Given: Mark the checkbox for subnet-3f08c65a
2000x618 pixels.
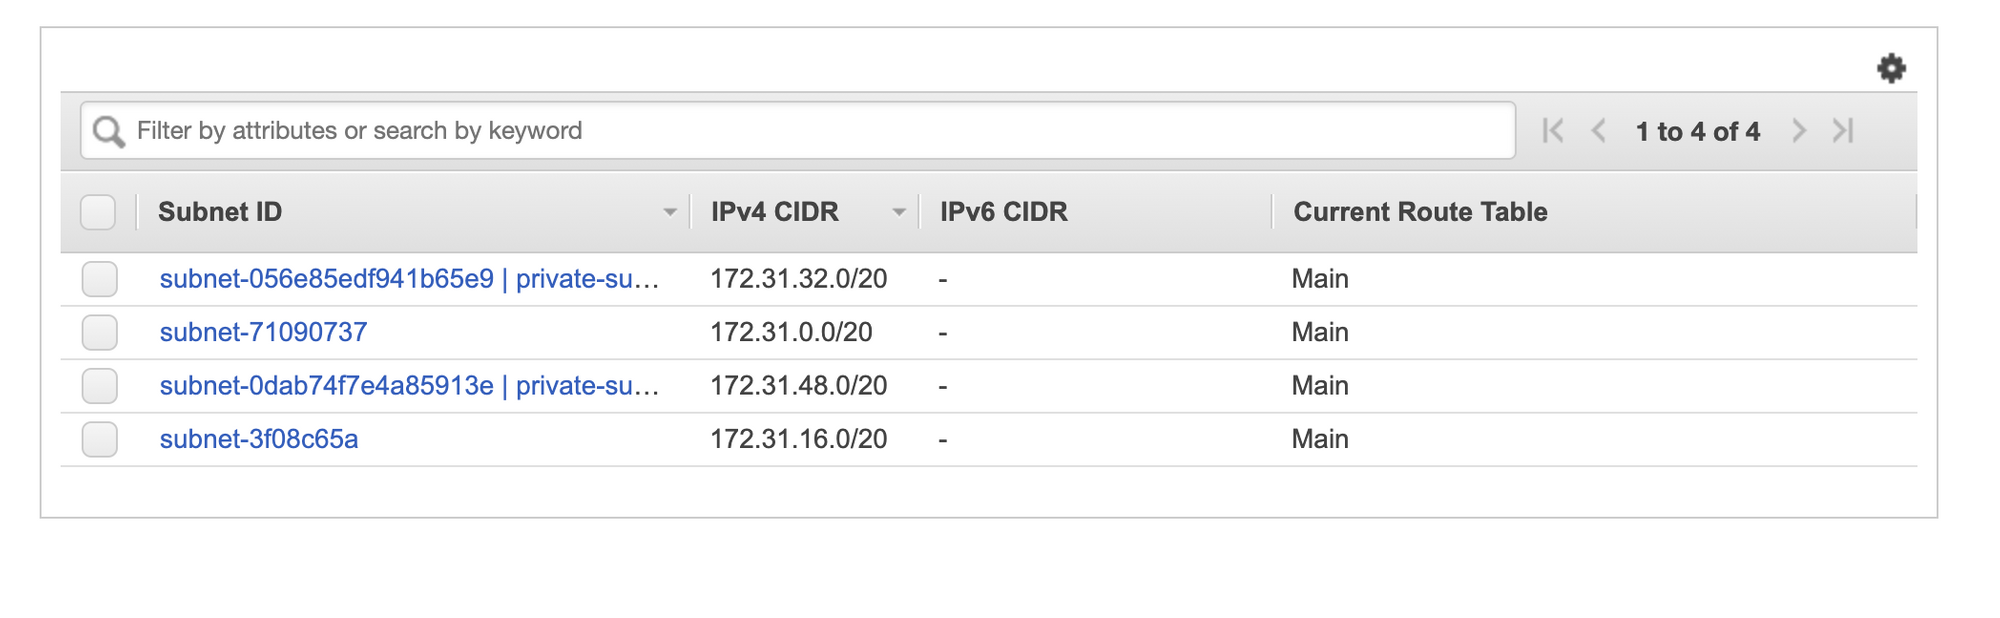Looking at the screenshot, I should (100, 439).
